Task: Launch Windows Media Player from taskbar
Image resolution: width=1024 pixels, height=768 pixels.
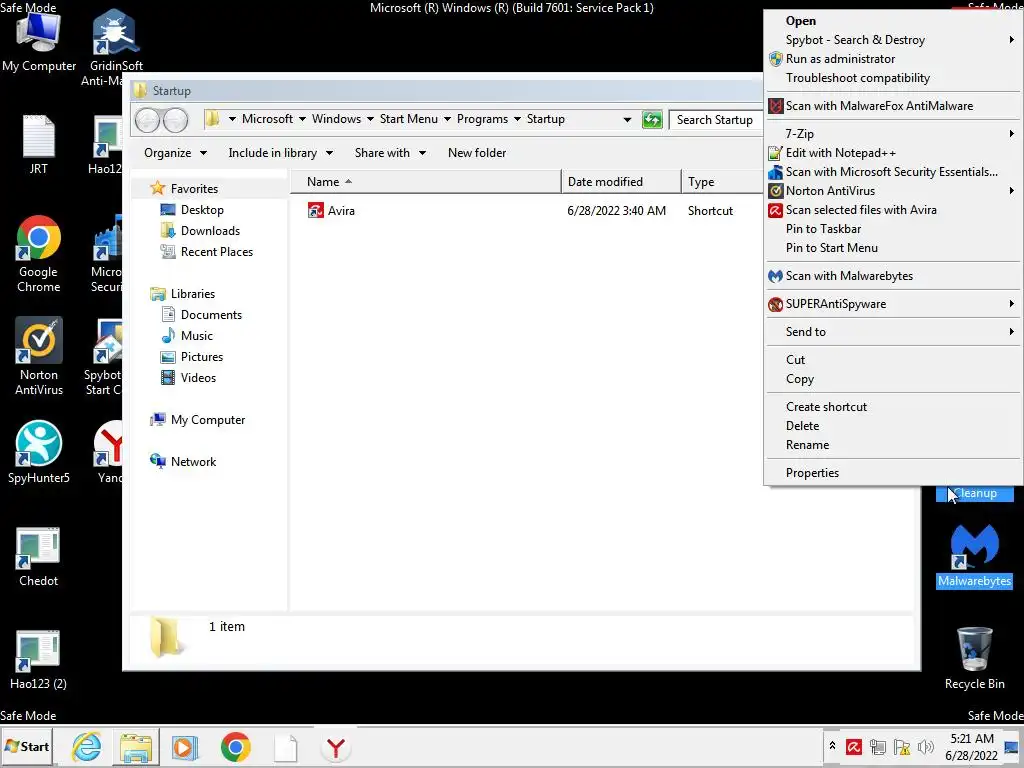Action: pyautogui.click(x=185, y=746)
